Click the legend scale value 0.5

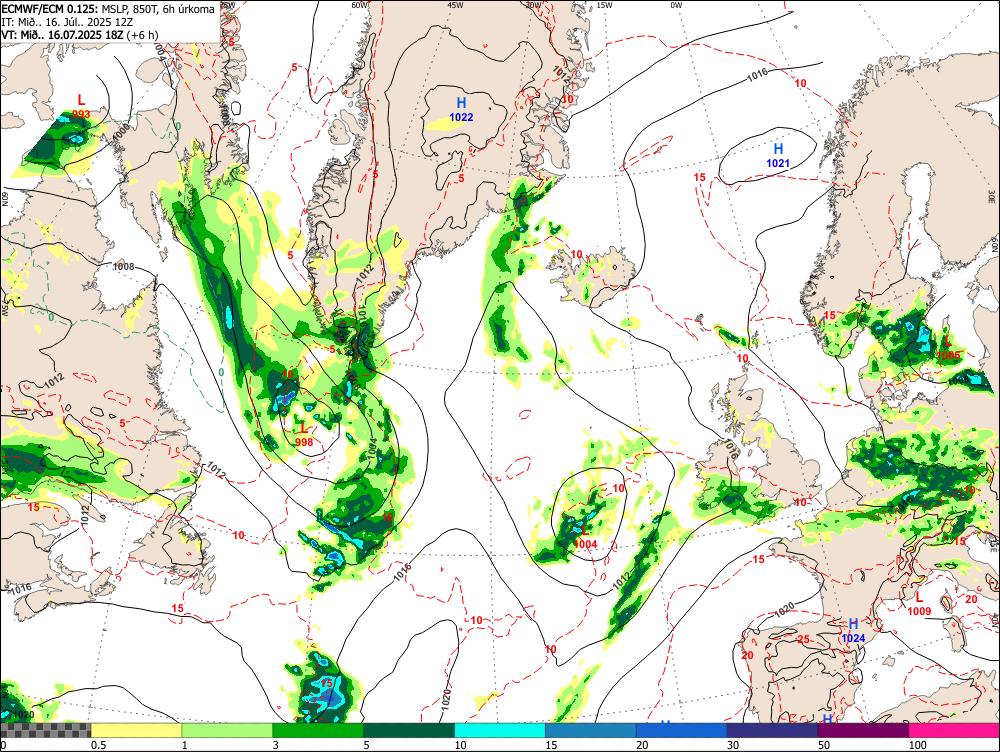point(98,745)
